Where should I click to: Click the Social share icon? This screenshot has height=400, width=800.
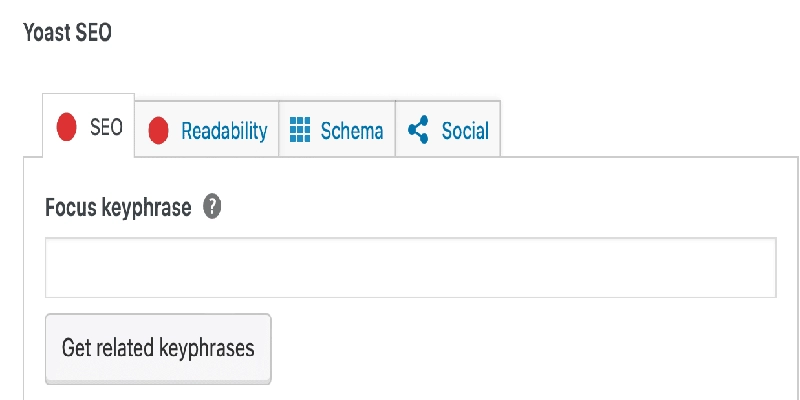(418, 130)
